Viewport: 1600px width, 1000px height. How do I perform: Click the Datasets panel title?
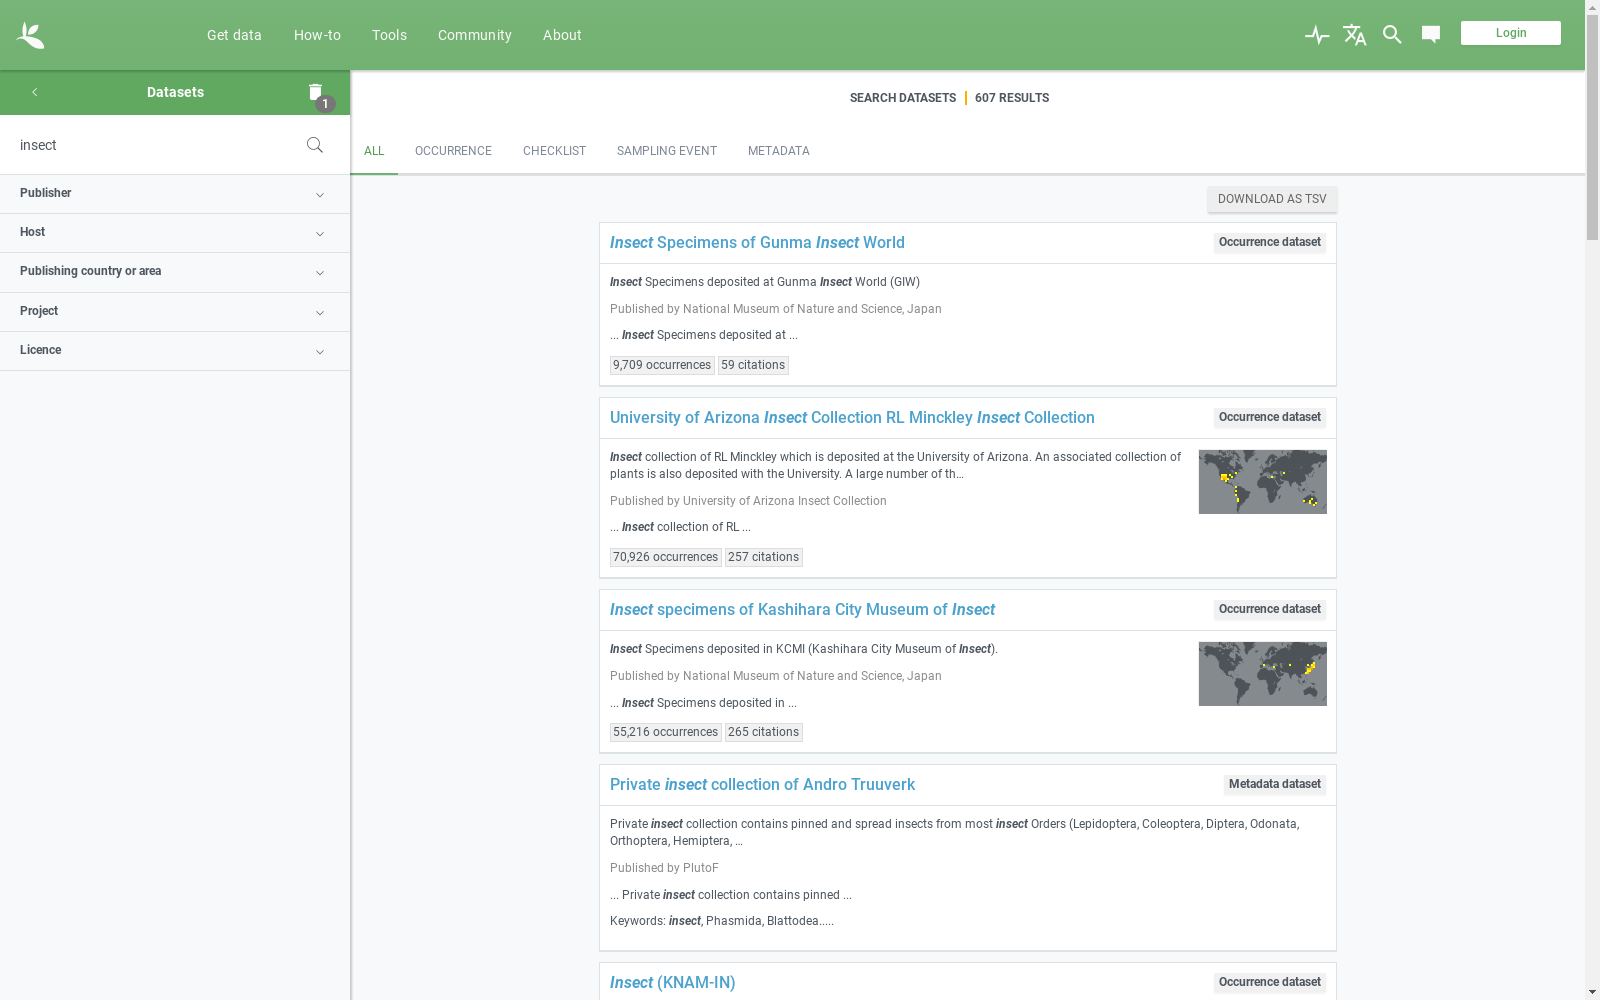coord(175,92)
